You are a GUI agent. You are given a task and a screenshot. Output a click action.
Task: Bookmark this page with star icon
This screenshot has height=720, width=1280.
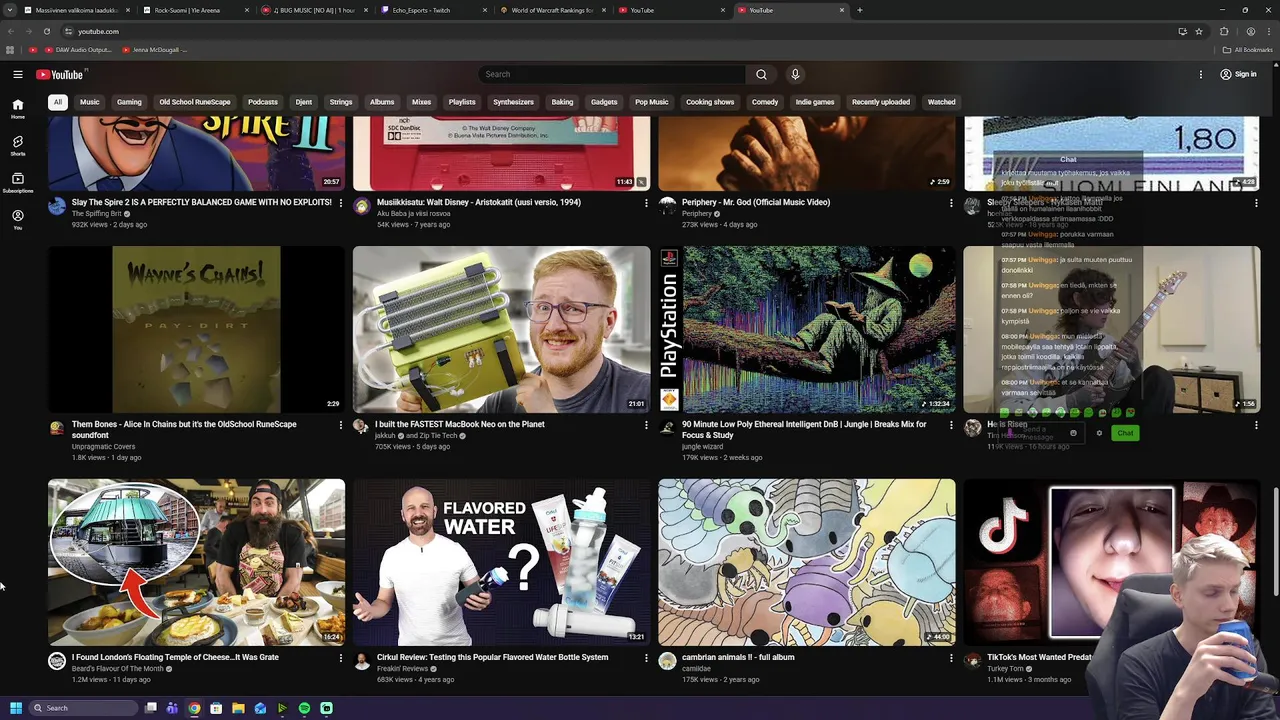click(1199, 31)
